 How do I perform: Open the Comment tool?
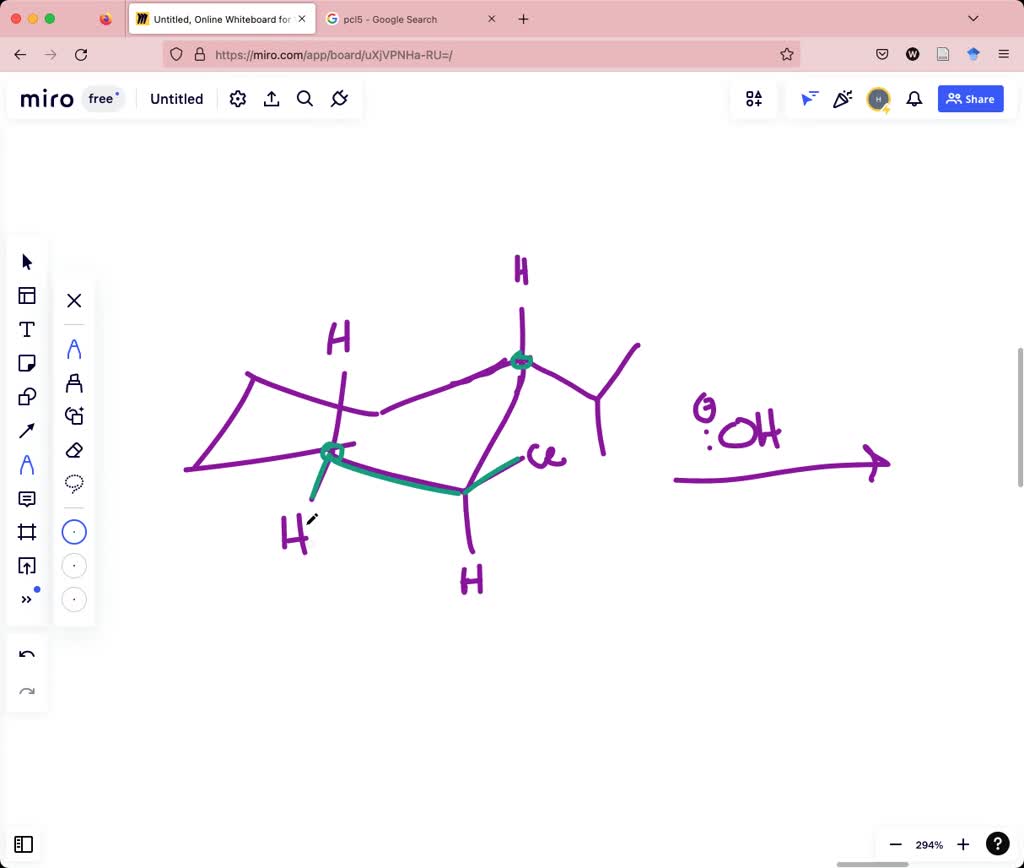tap(26, 498)
